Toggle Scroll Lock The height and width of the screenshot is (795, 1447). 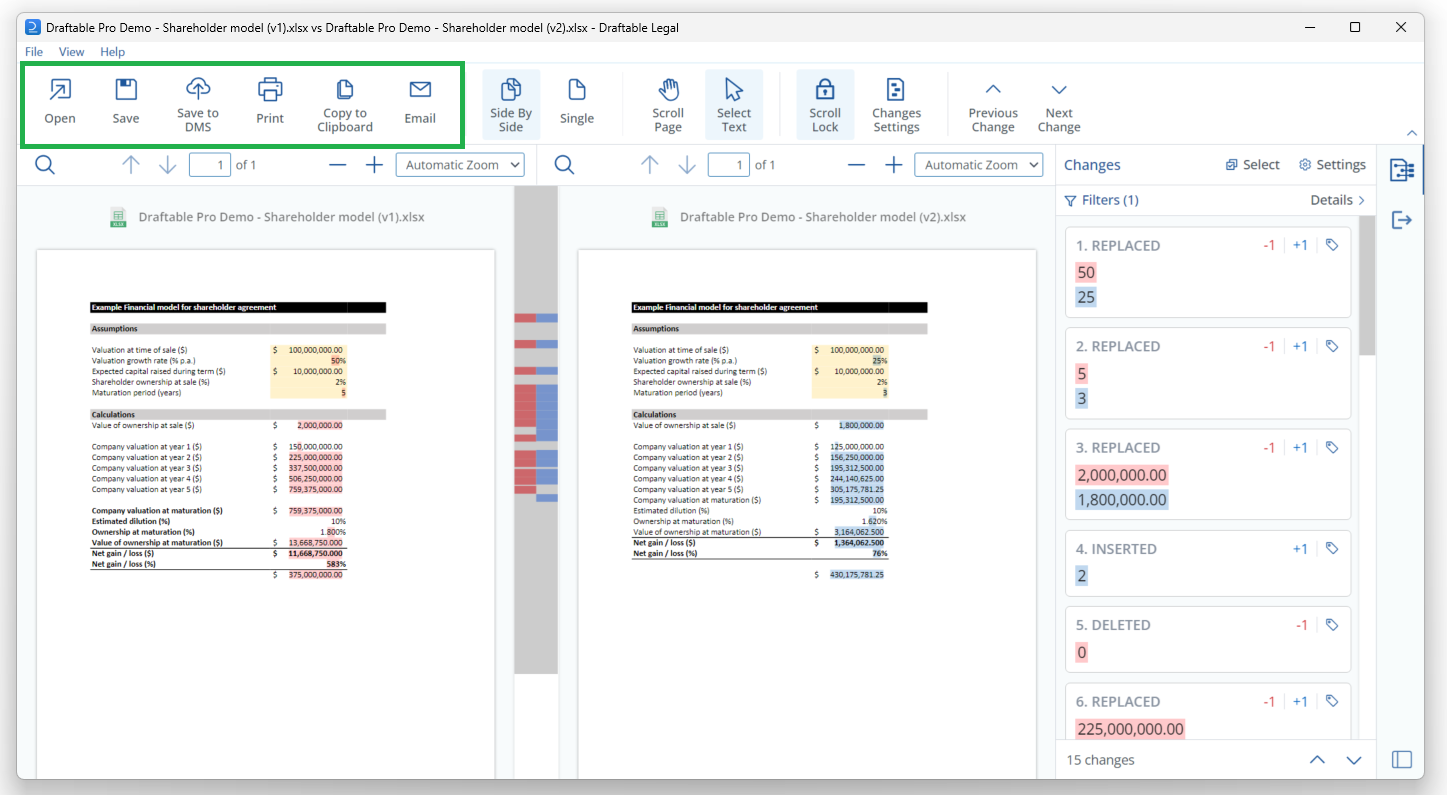[x=825, y=104]
